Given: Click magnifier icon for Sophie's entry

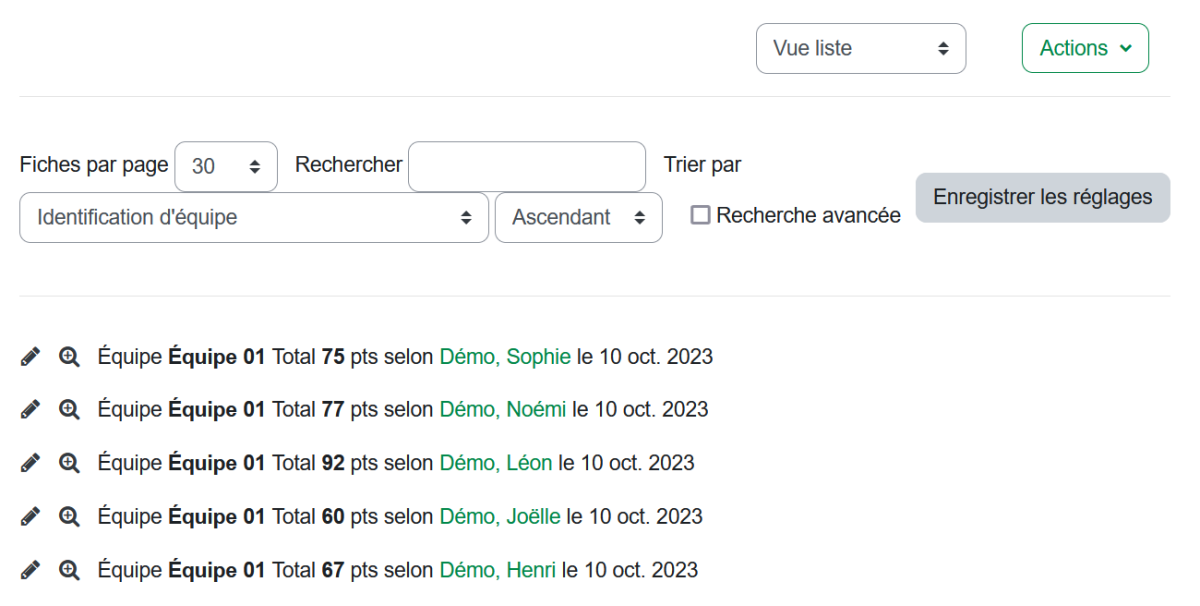Looking at the screenshot, I should (68, 357).
